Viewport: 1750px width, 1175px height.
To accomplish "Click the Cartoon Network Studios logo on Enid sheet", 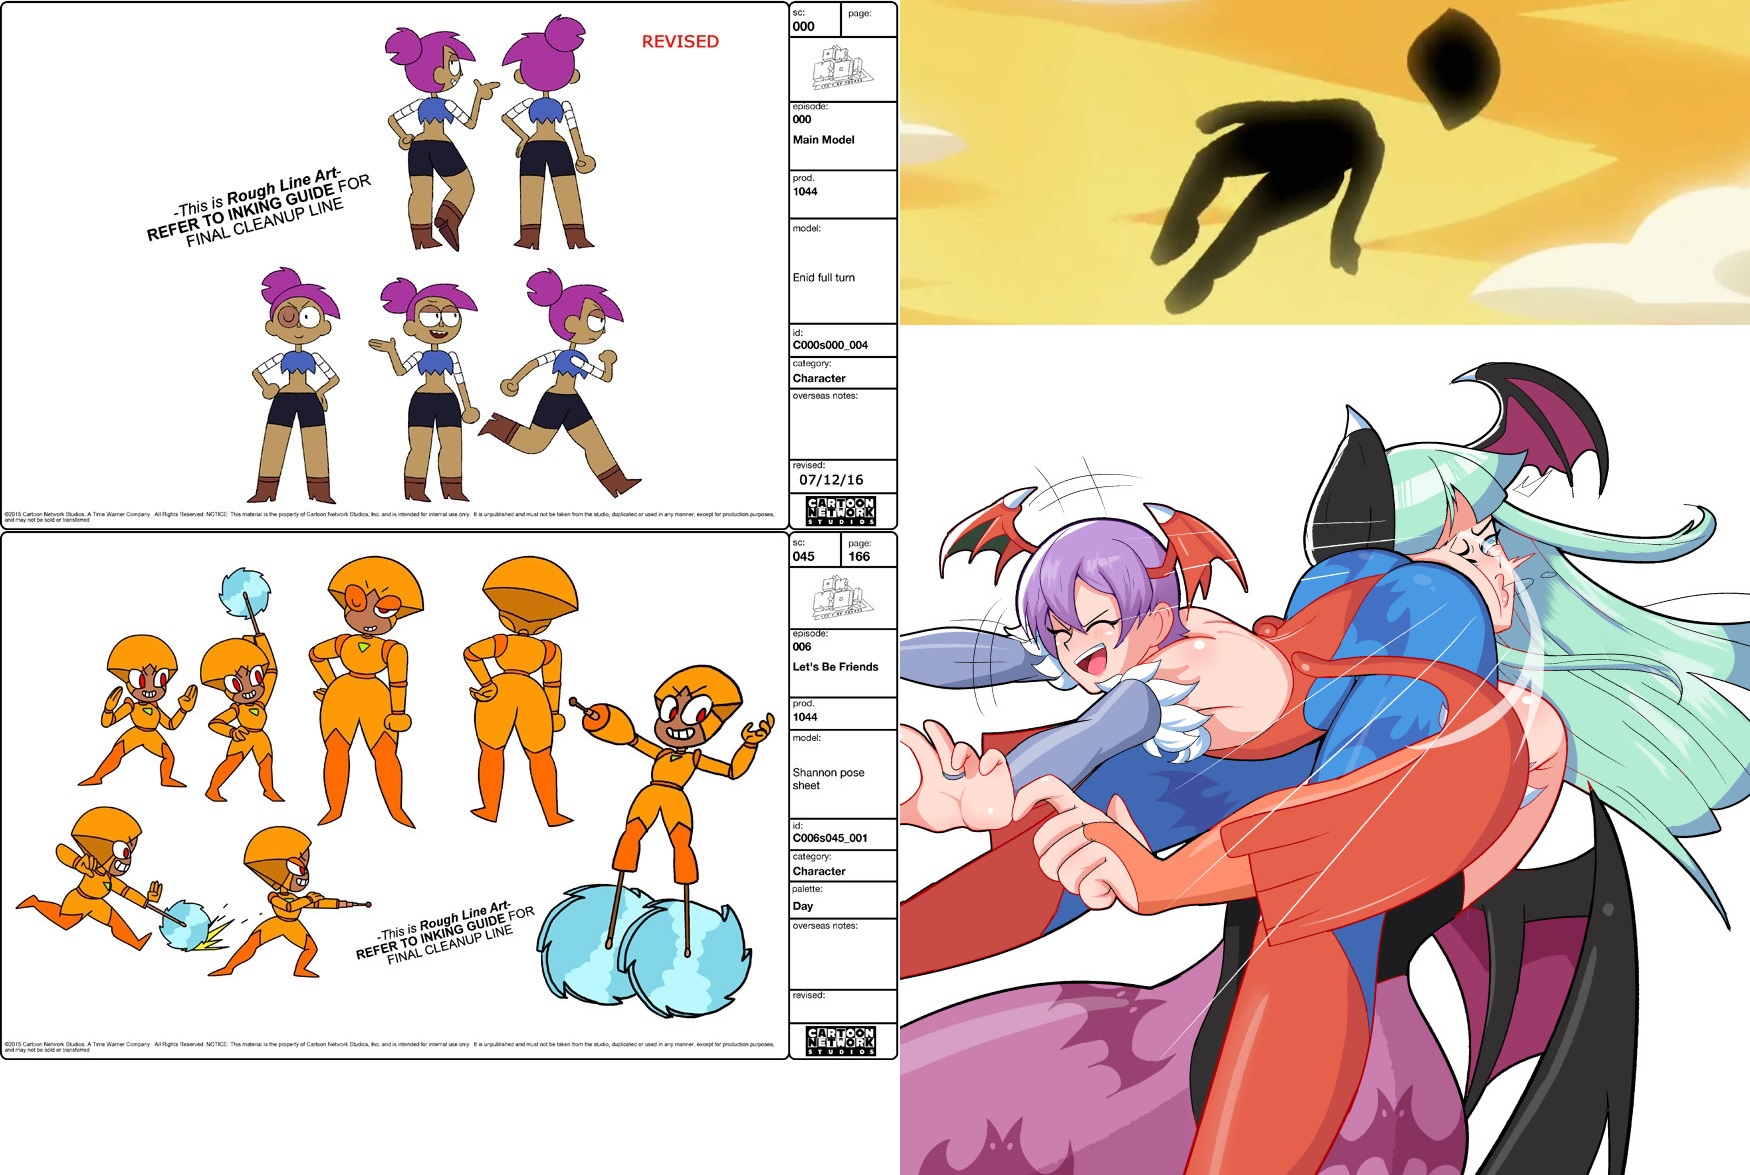I will pyautogui.click(x=841, y=510).
